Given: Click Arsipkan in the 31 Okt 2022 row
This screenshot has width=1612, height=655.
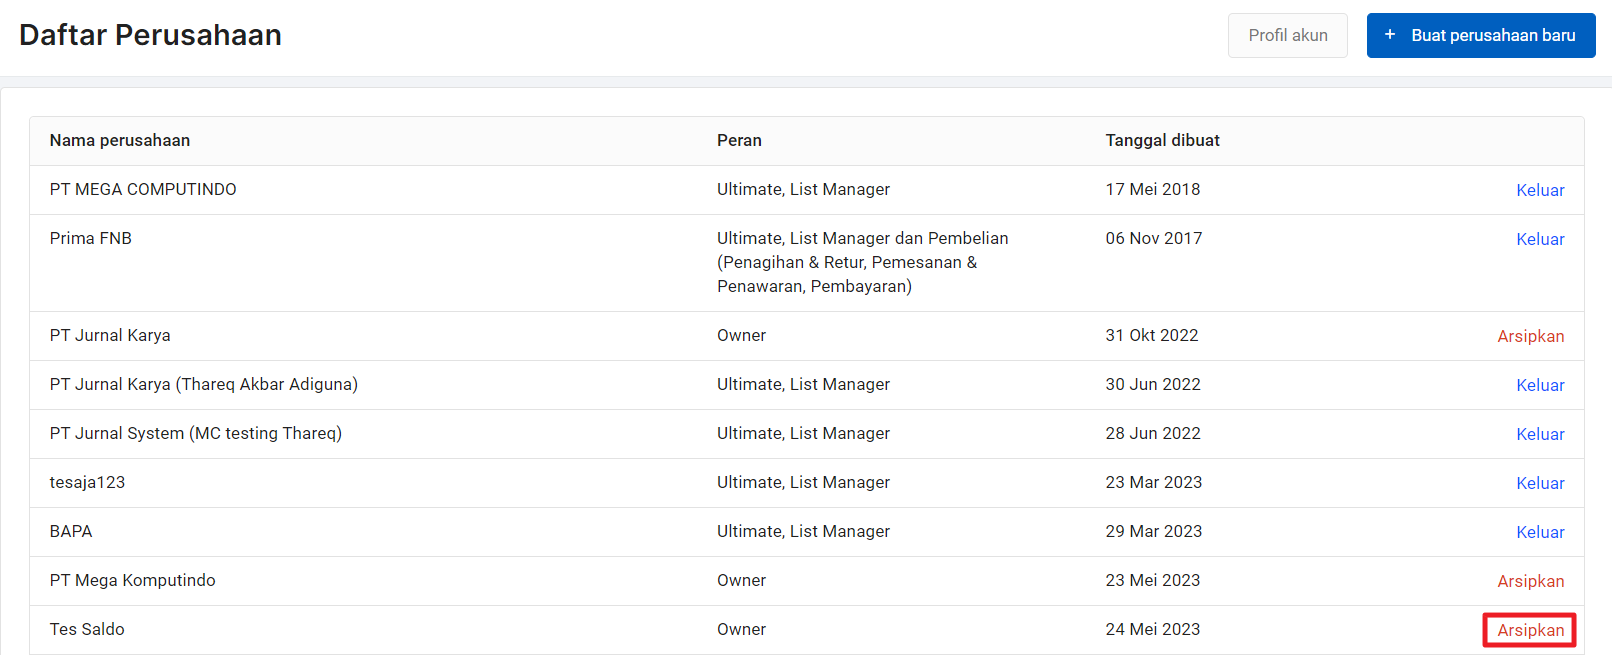Looking at the screenshot, I should pyautogui.click(x=1531, y=336).
